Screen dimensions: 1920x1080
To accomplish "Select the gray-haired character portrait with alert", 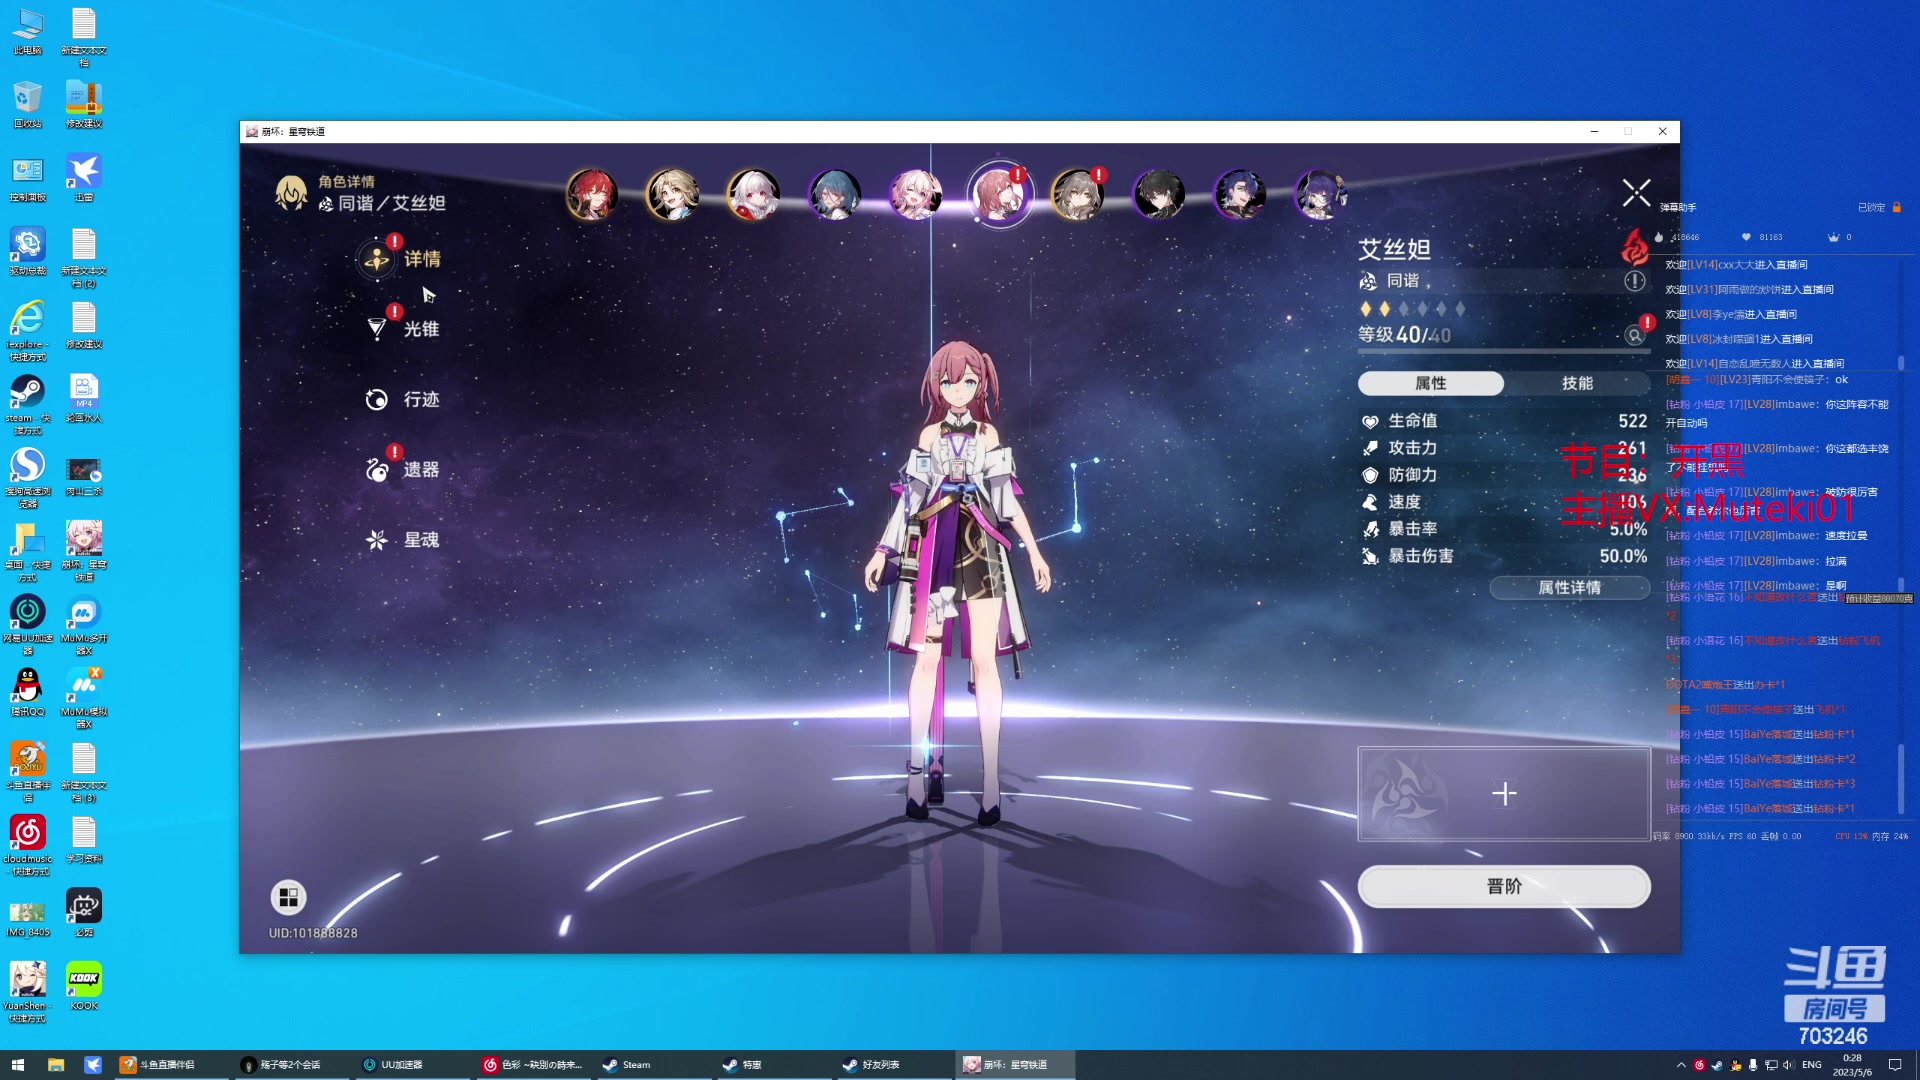I will tap(1079, 193).
